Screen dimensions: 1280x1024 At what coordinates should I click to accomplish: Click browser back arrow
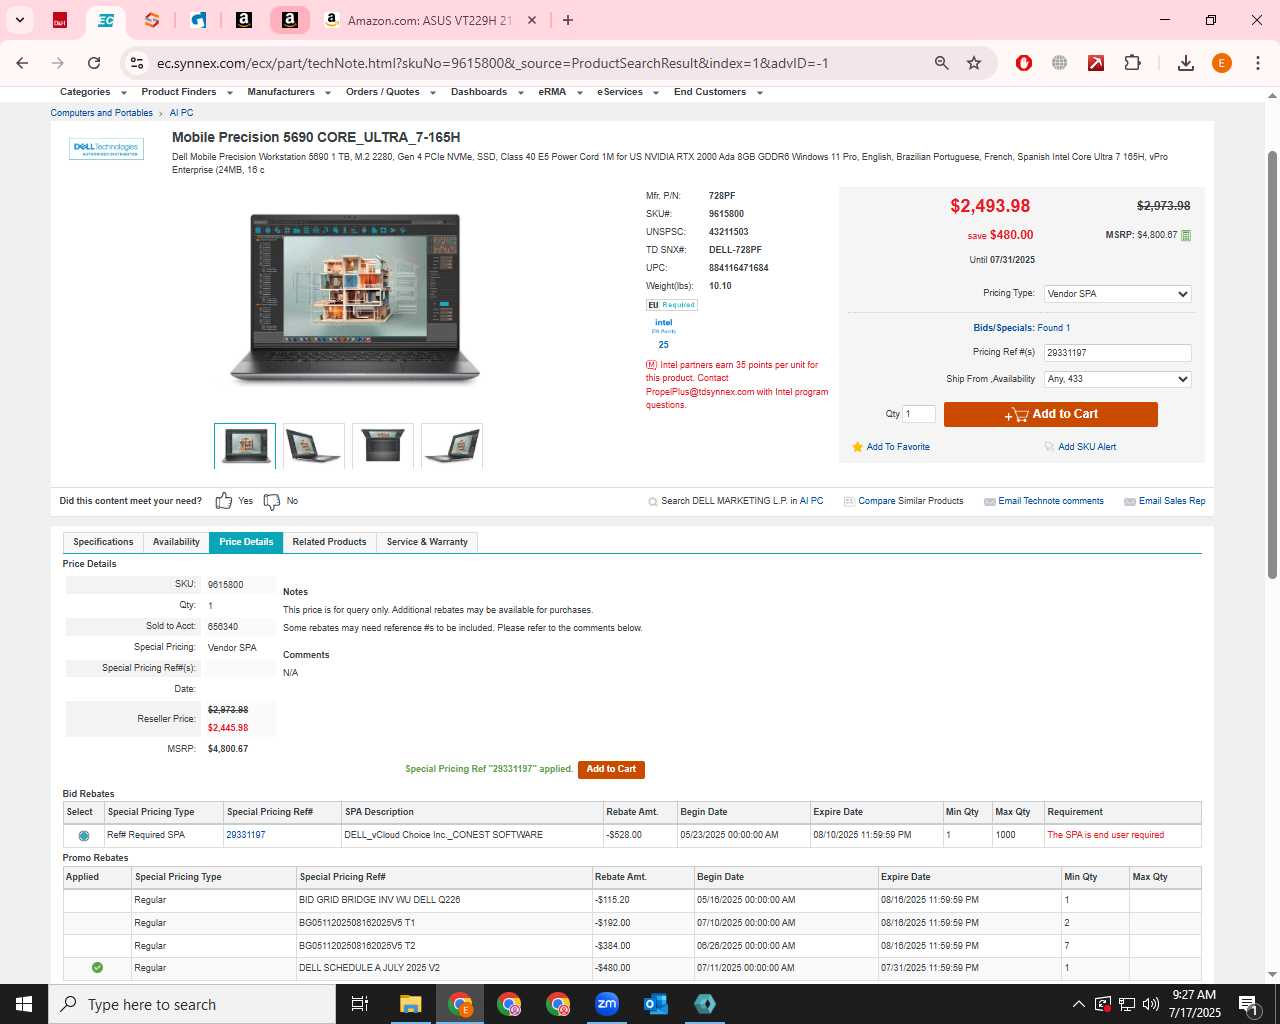[x=22, y=63]
